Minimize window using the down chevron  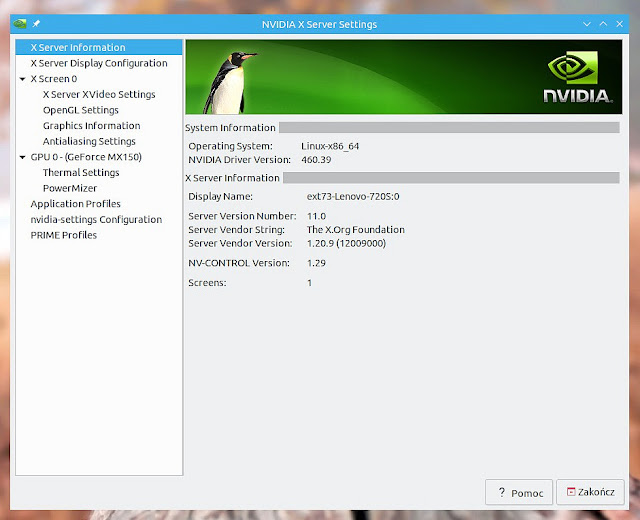point(587,24)
